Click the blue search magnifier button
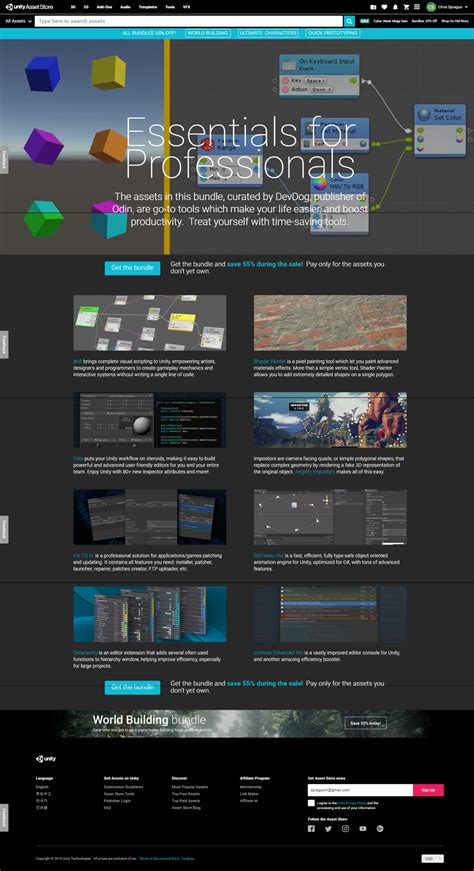The image size is (474, 871). (349, 21)
